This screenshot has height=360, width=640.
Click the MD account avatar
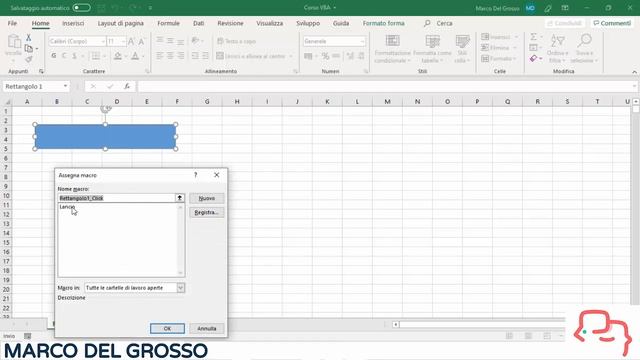click(x=530, y=8)
